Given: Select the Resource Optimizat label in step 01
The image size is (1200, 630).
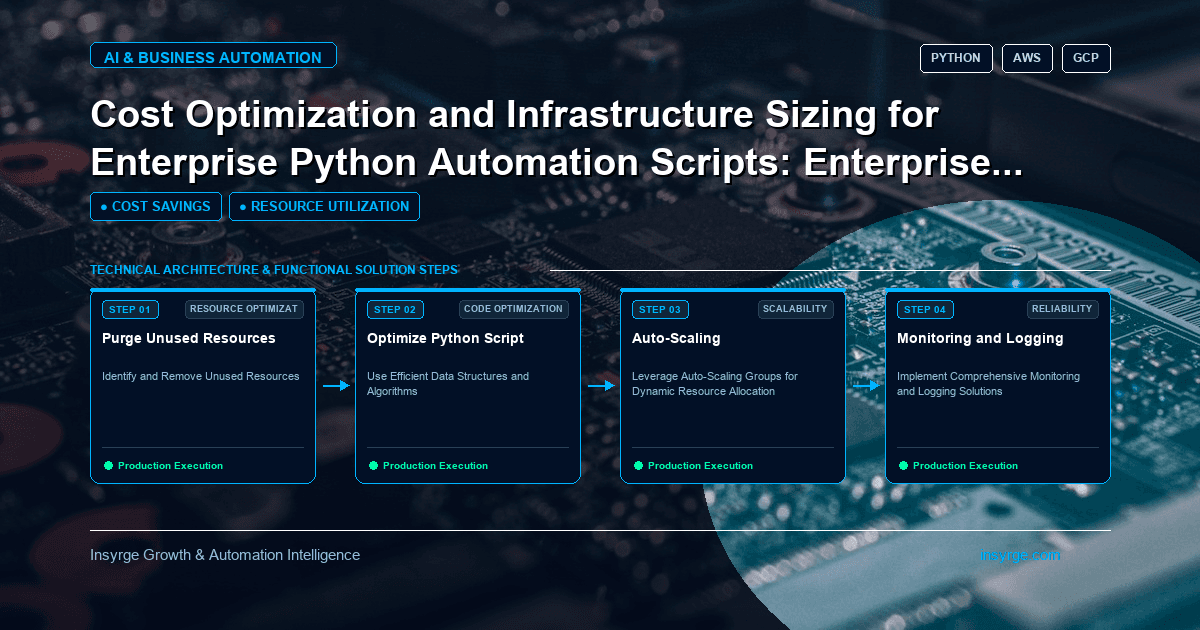Looking at the screenshot, I should [x=244, y=309].
